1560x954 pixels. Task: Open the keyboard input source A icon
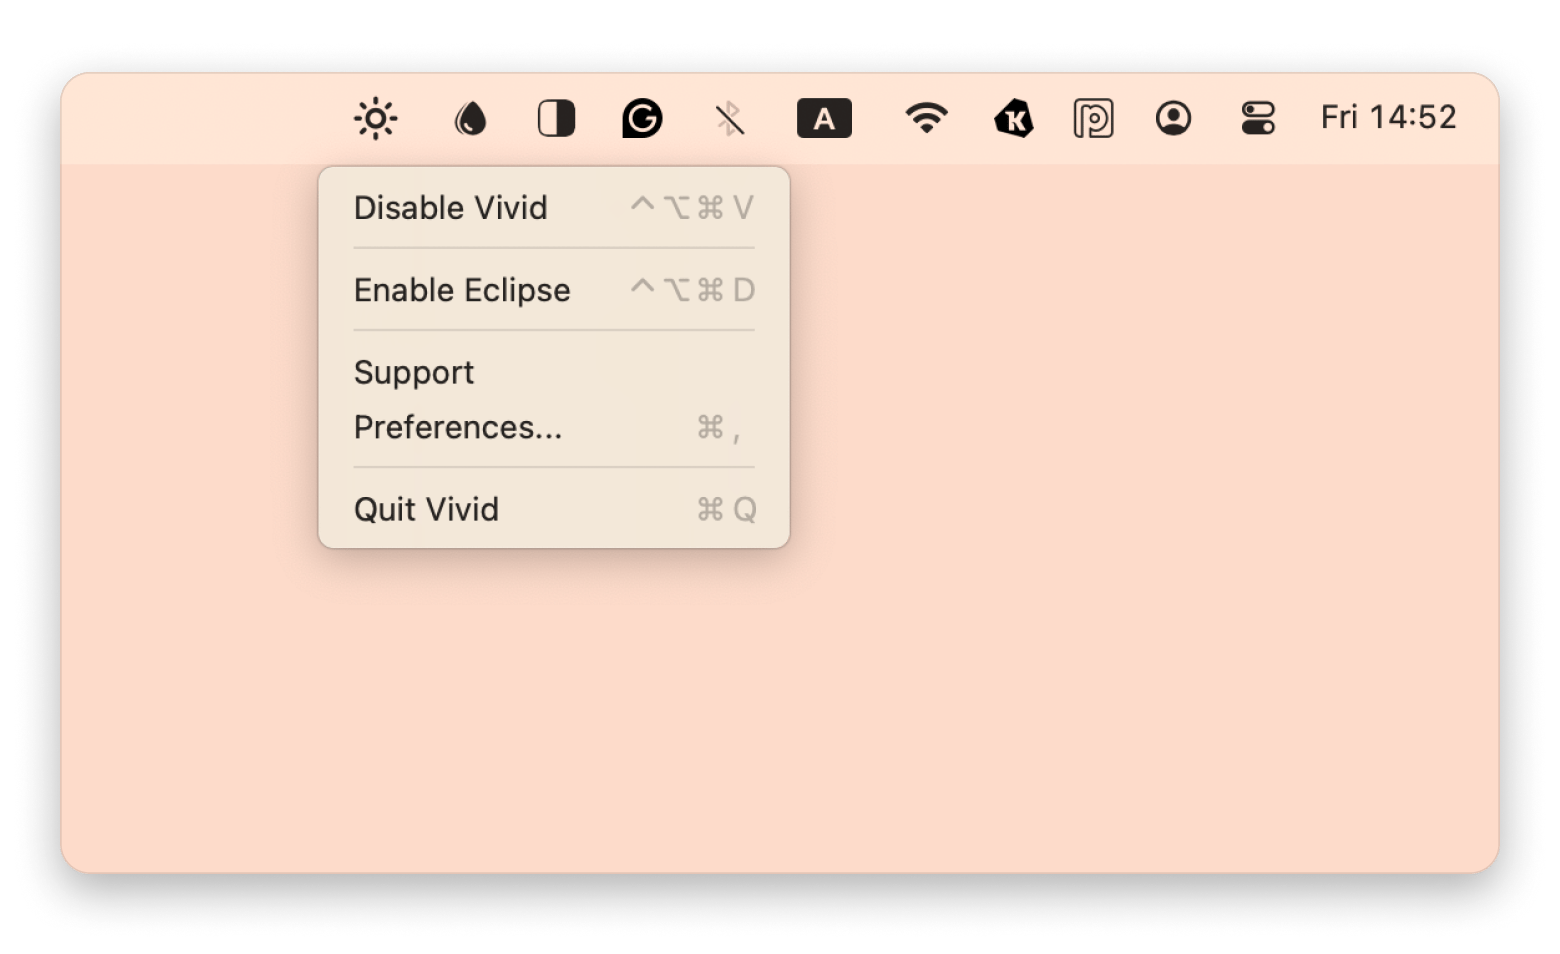pos(824,119)
